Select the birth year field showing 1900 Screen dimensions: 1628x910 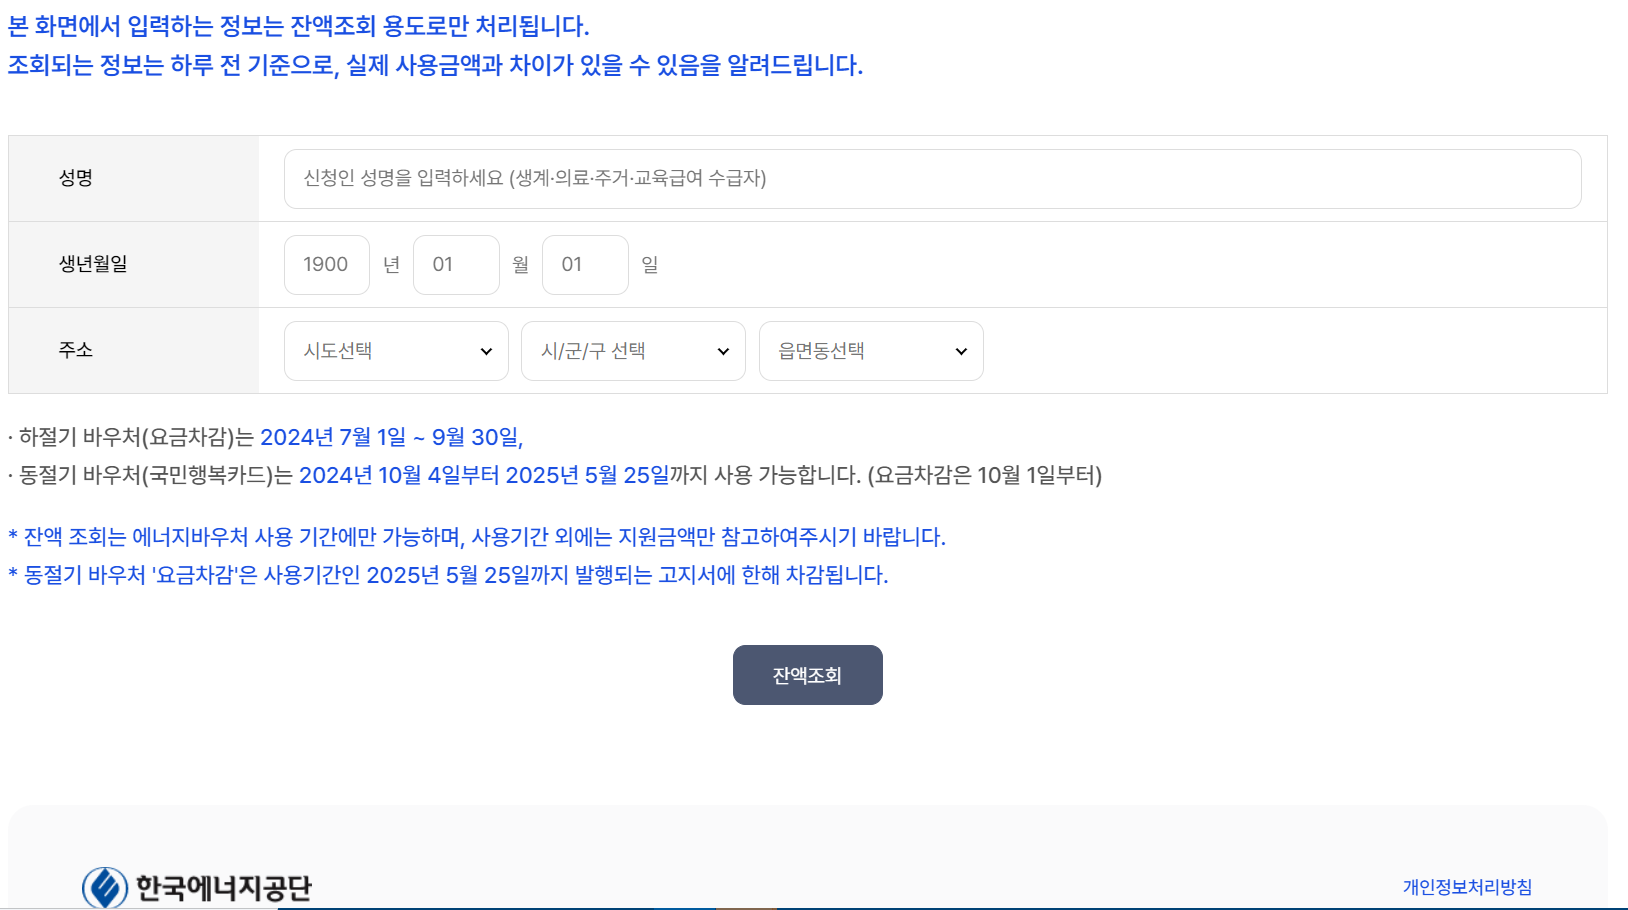click(x=326, y=264)
